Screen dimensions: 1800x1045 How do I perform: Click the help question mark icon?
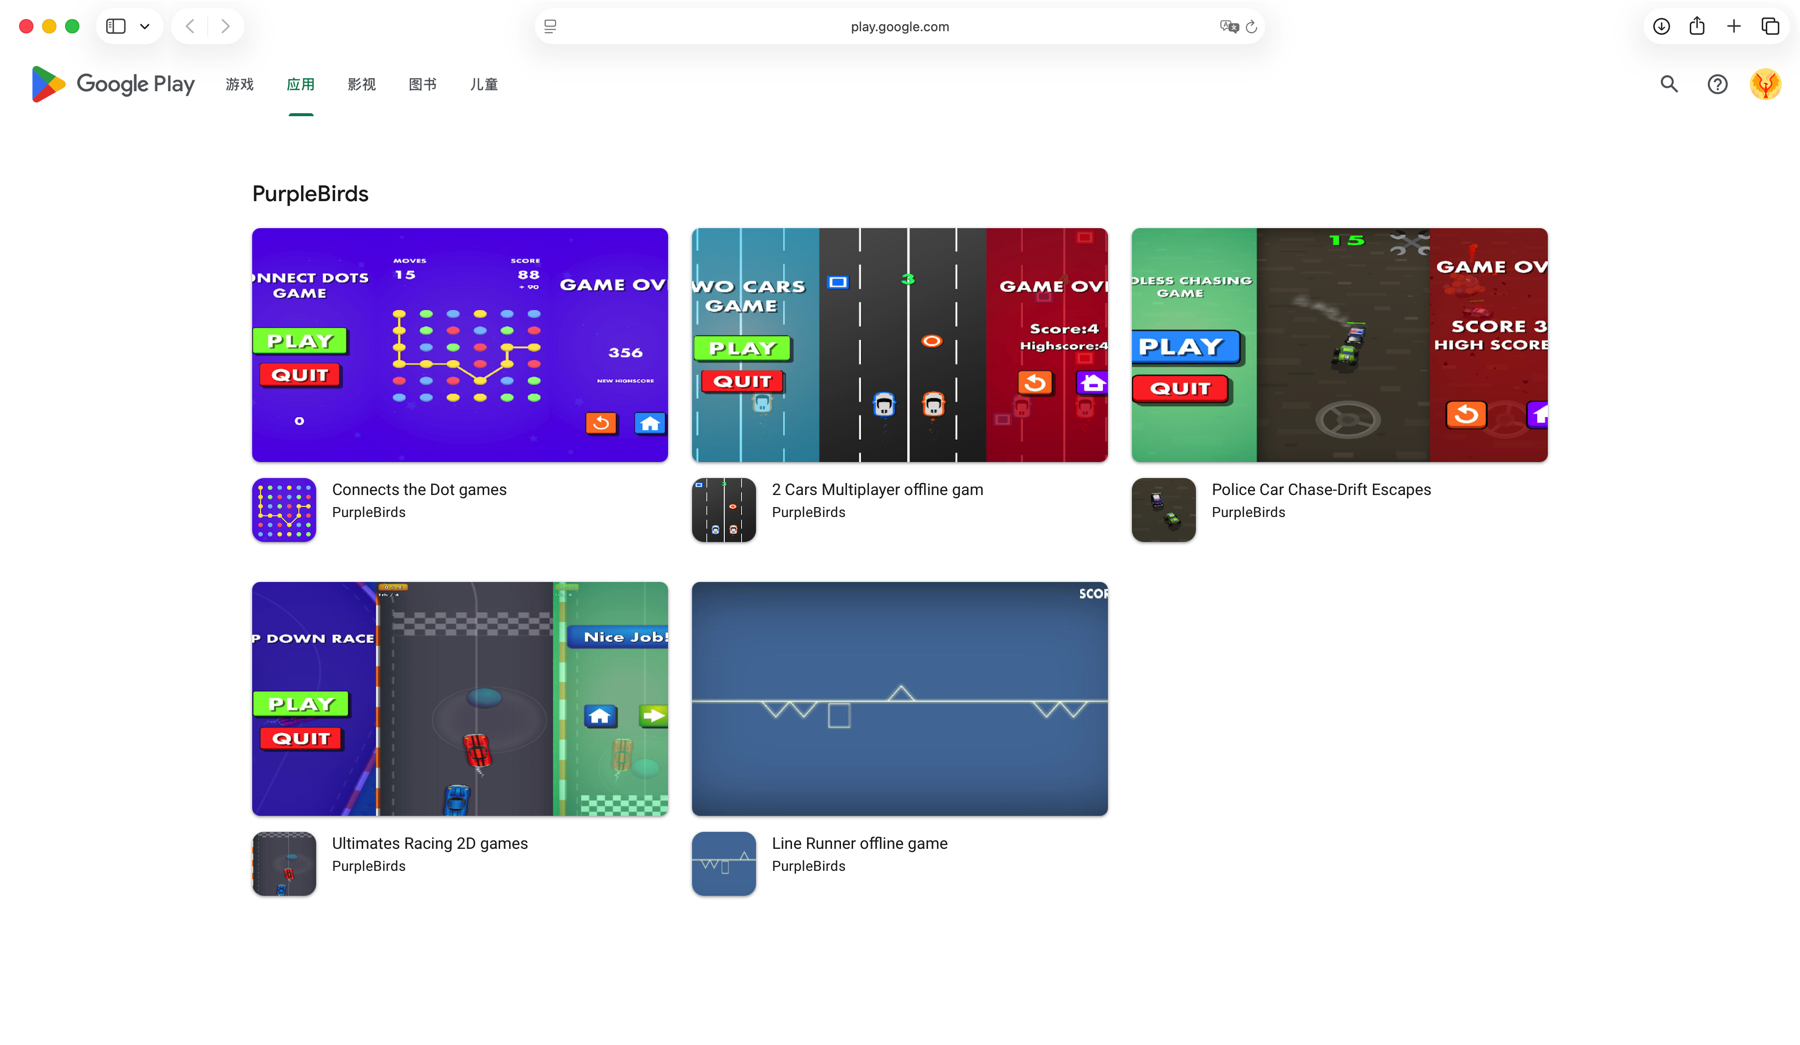click(x=1717, y=84)
